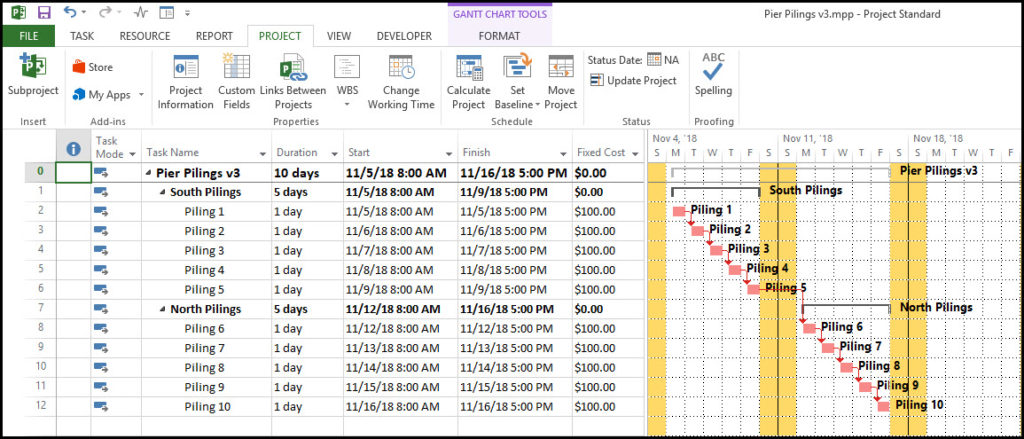Screen dimensions: 1024x439
Task: Switch to the RESOURCE tab
Action: [144, 37]
